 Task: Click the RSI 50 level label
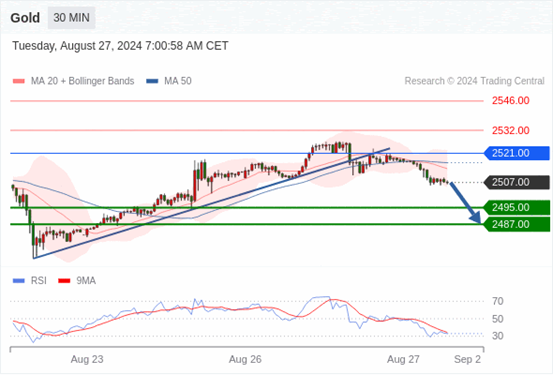tap(498, 319)
